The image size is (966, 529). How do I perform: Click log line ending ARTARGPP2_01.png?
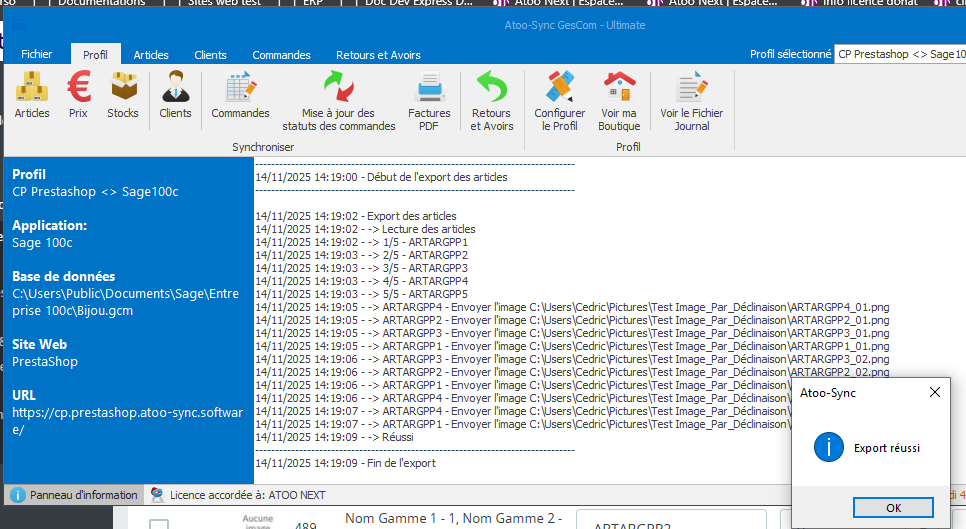click(572, 320)
